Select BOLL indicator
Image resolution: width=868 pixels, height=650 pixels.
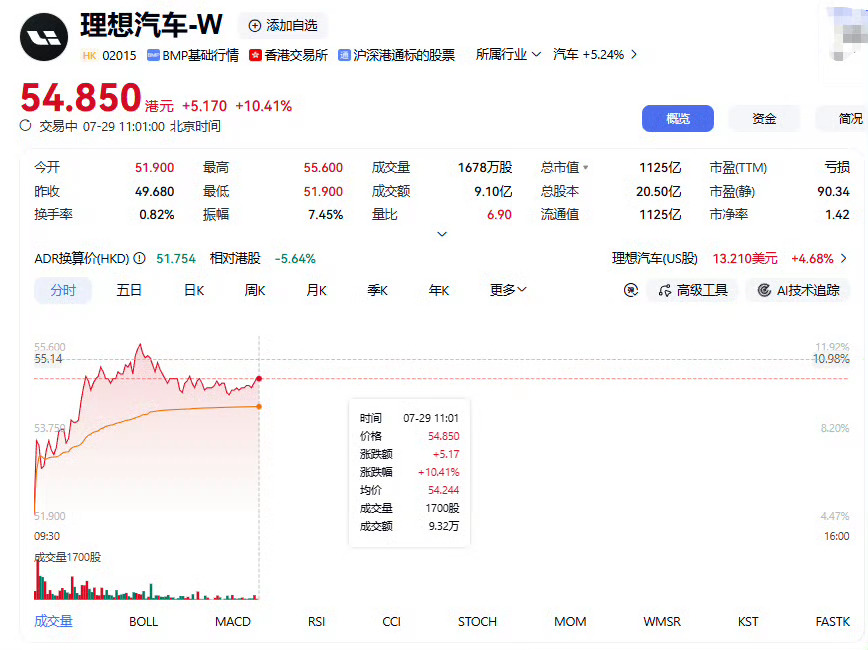tap(143, 621)
